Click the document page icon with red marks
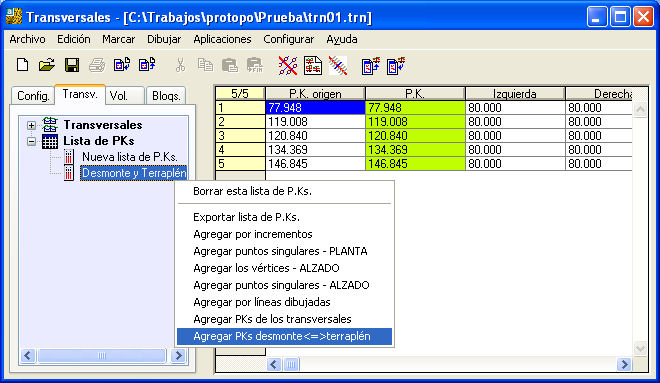 tap(313, 66)
